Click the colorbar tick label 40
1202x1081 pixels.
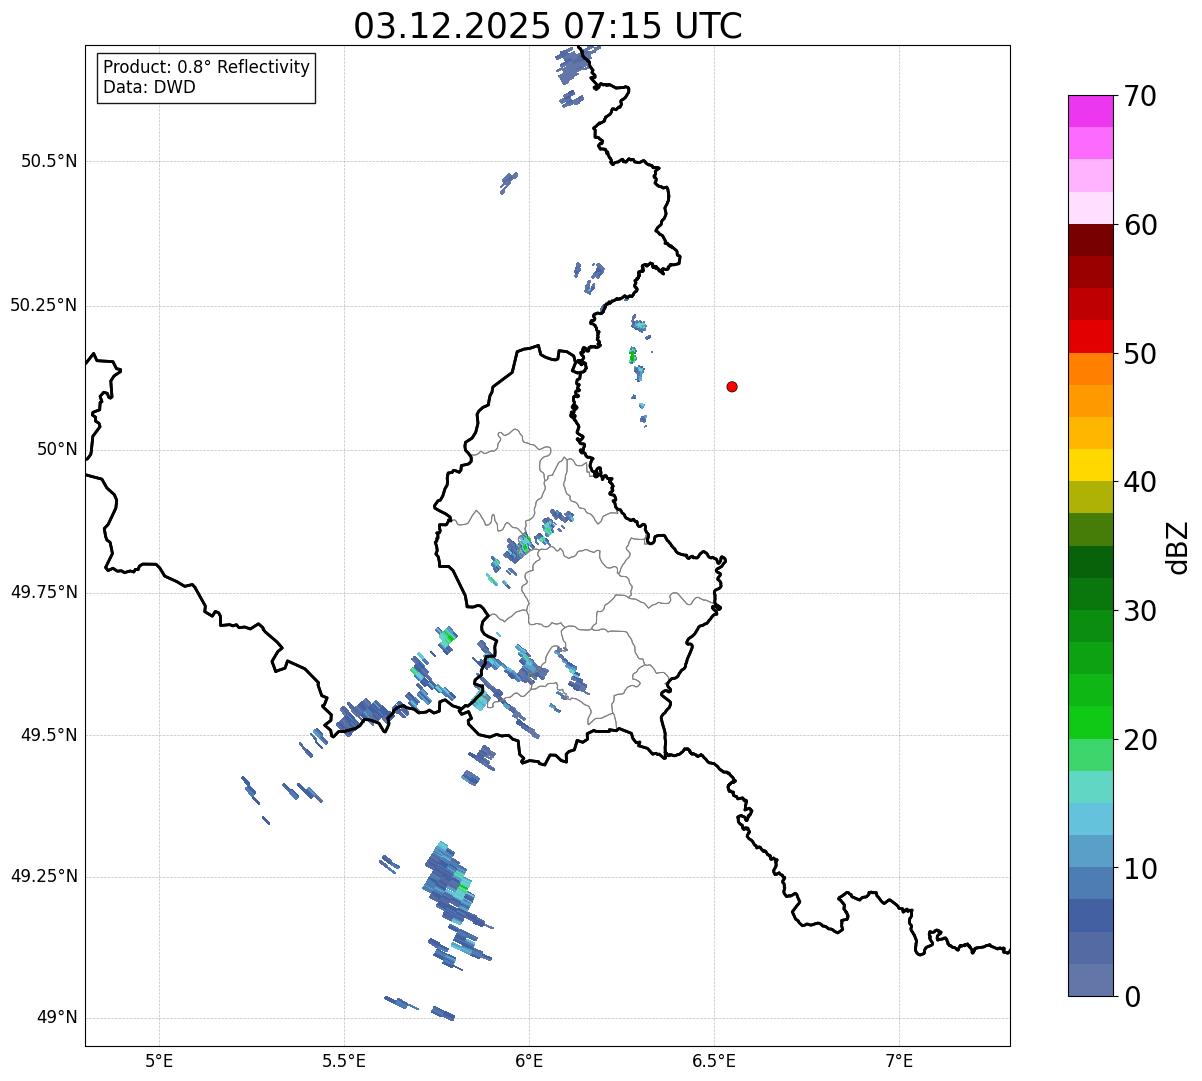[1140, 482]
